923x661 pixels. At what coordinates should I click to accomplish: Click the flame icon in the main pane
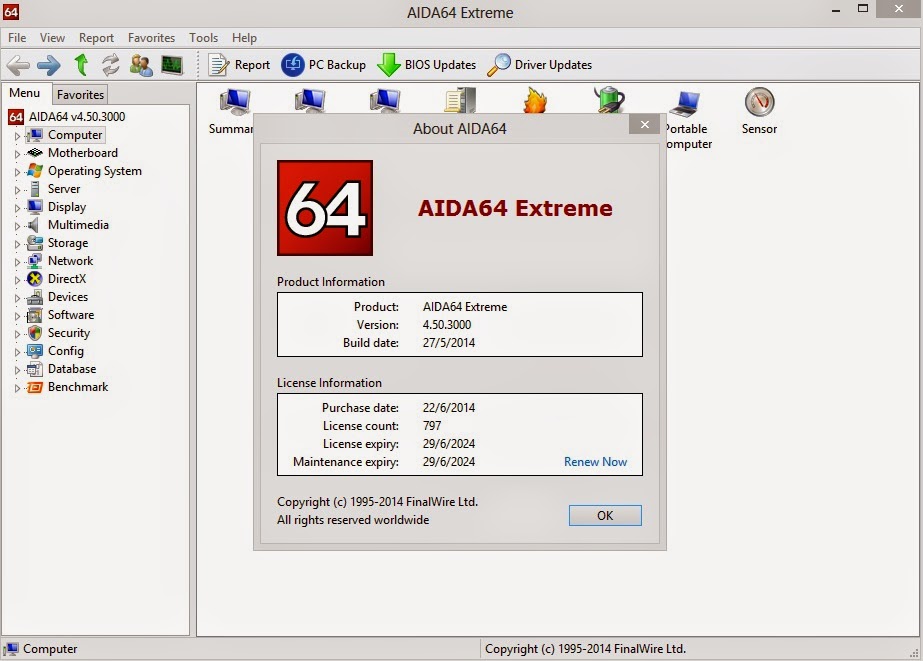[x=535, y=100]
